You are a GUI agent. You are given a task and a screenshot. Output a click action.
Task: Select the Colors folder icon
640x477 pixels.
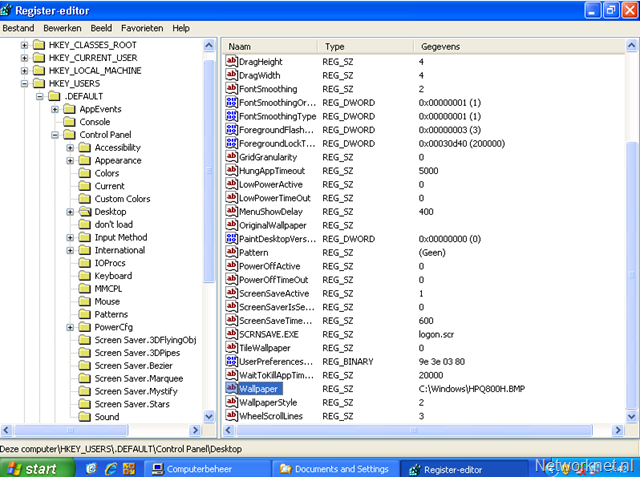[x=84, y=173]
